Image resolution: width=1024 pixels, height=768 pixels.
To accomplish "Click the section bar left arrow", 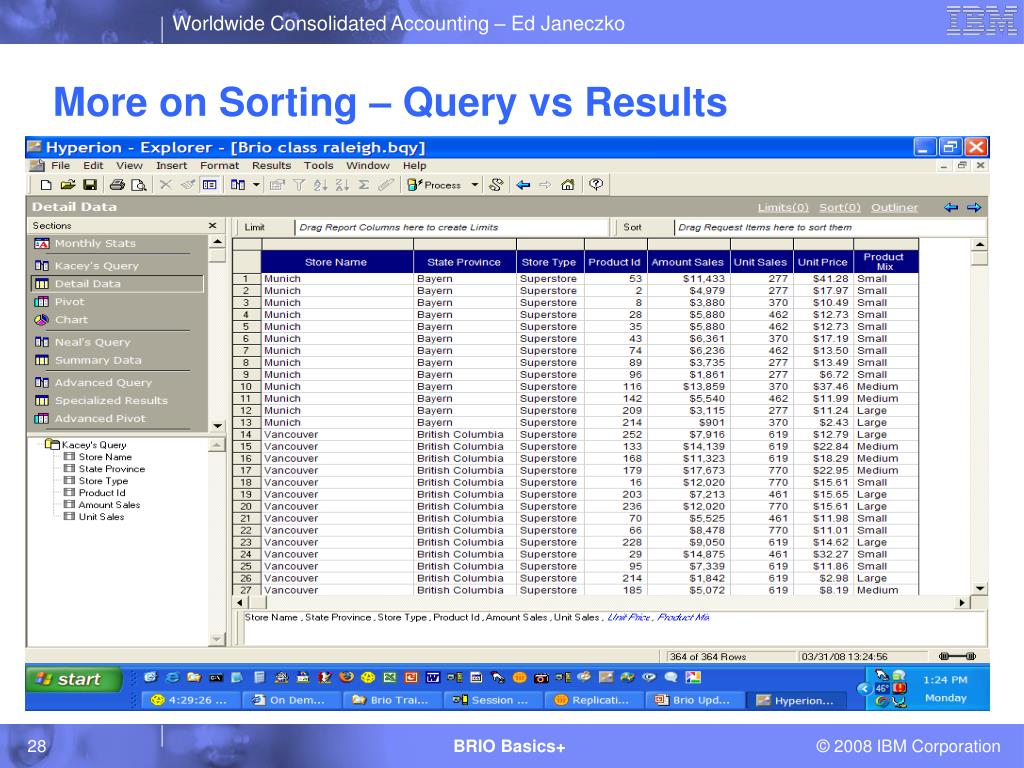I will [x=951, y=208].
